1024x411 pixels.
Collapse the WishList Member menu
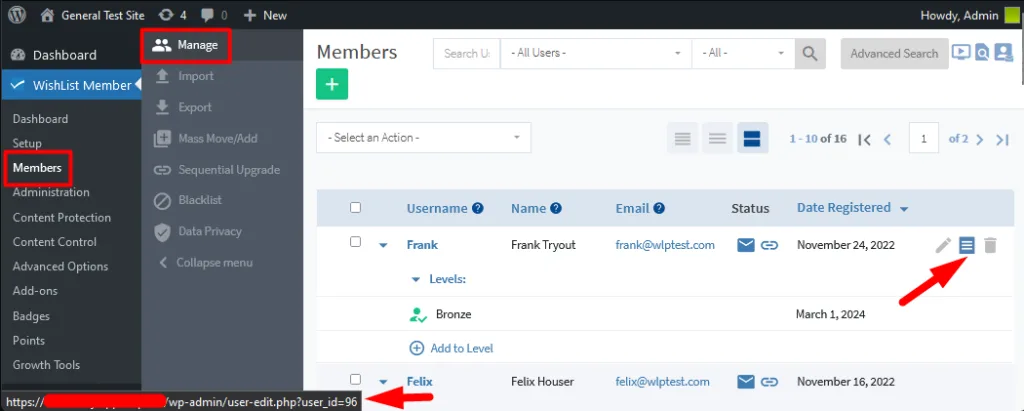pos(206,263)
